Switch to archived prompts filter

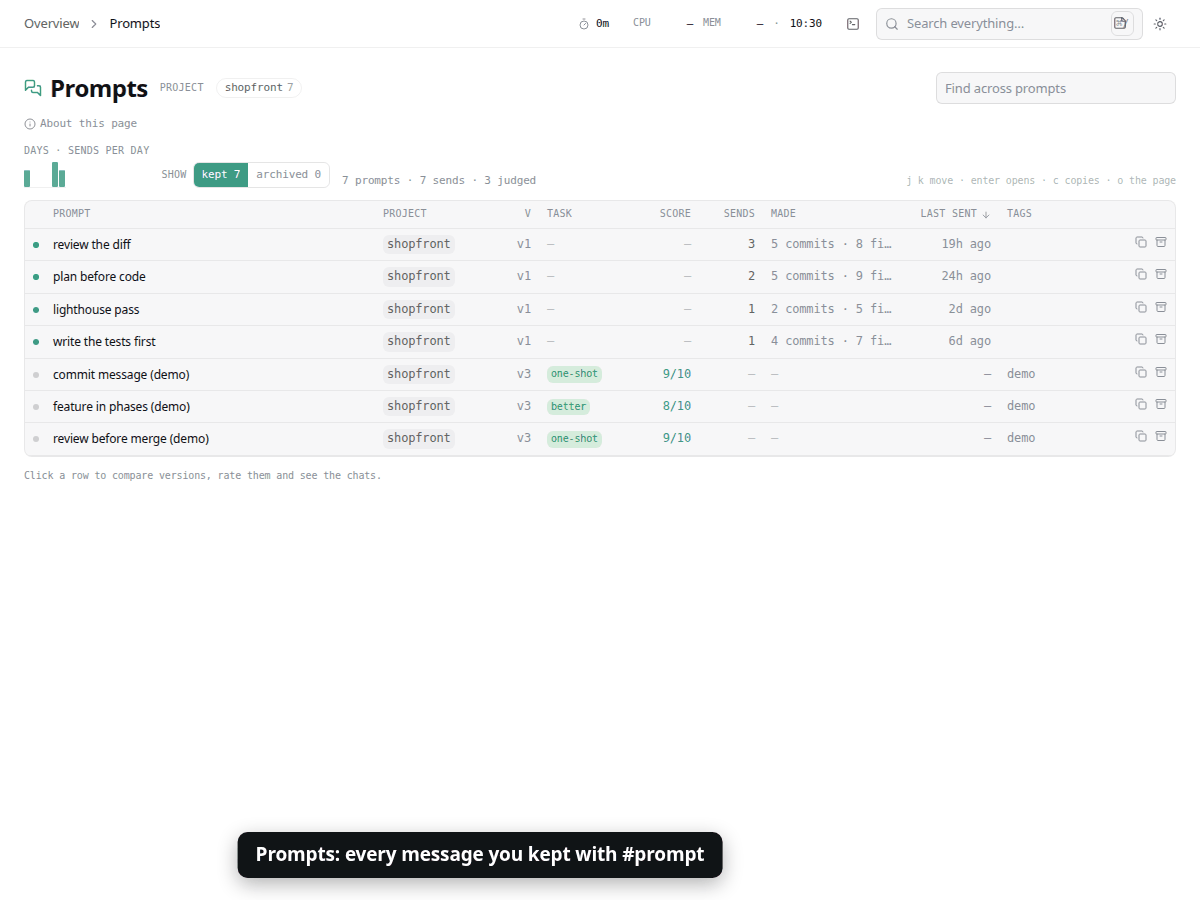[288, 174]
